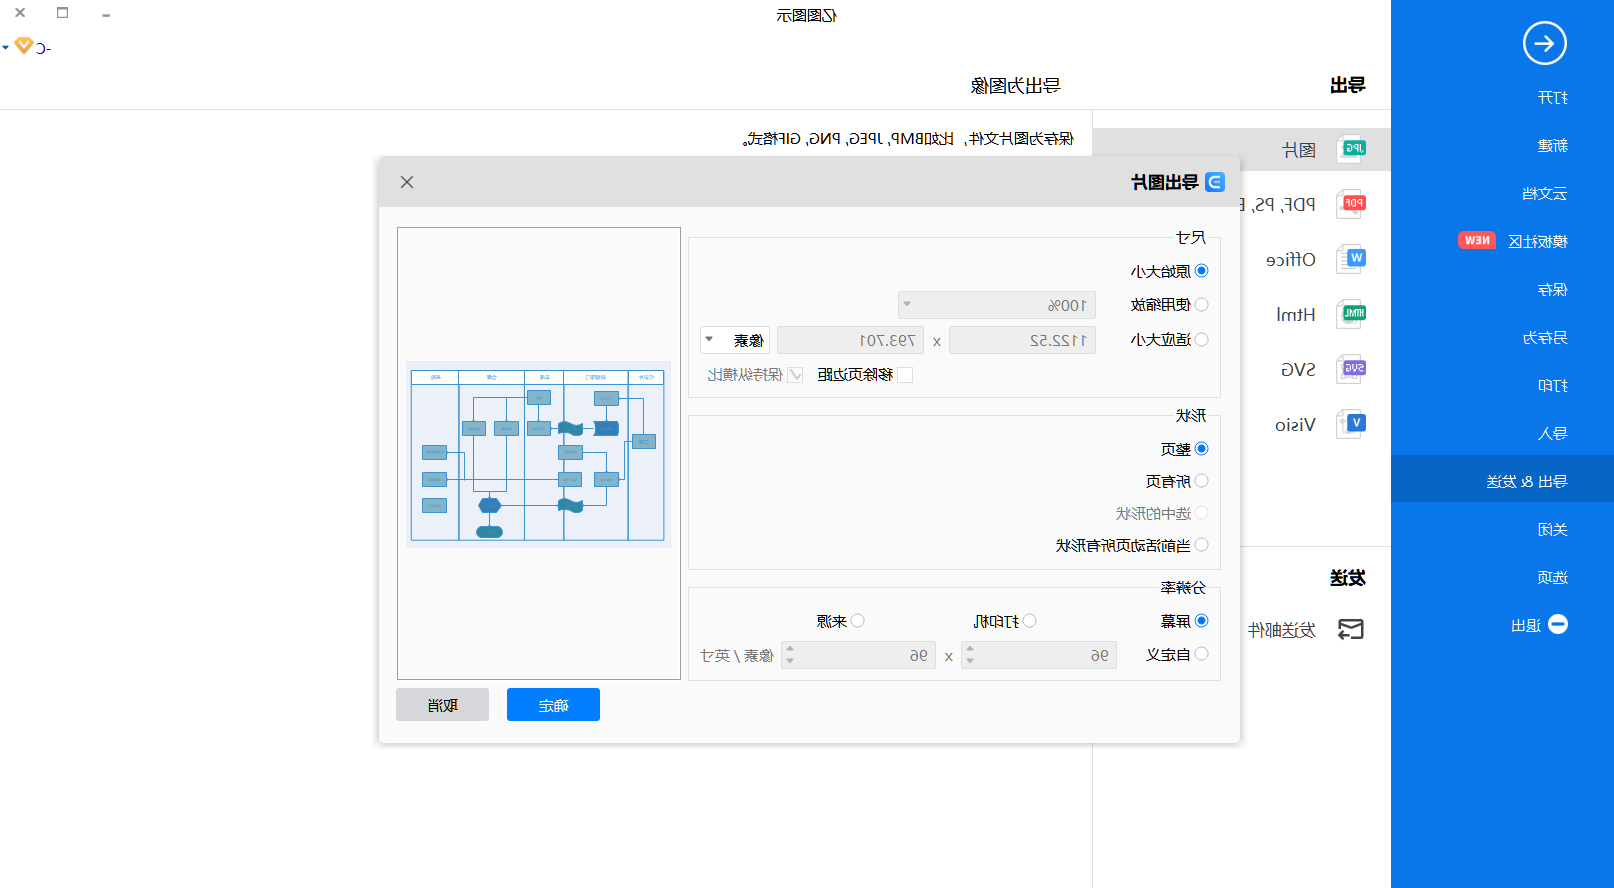Select the PDF export file icon
The height and width of the screenshot is (888, 1614).
coord(1352,204)
